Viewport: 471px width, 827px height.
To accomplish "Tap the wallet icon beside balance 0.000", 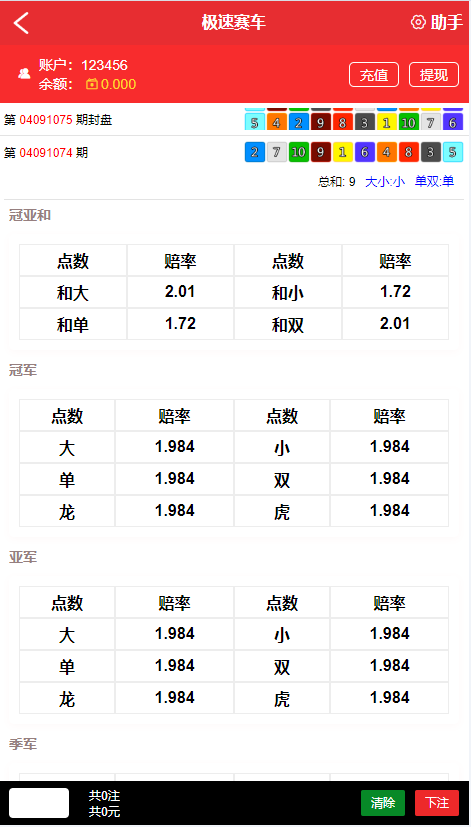I will 92,84.
